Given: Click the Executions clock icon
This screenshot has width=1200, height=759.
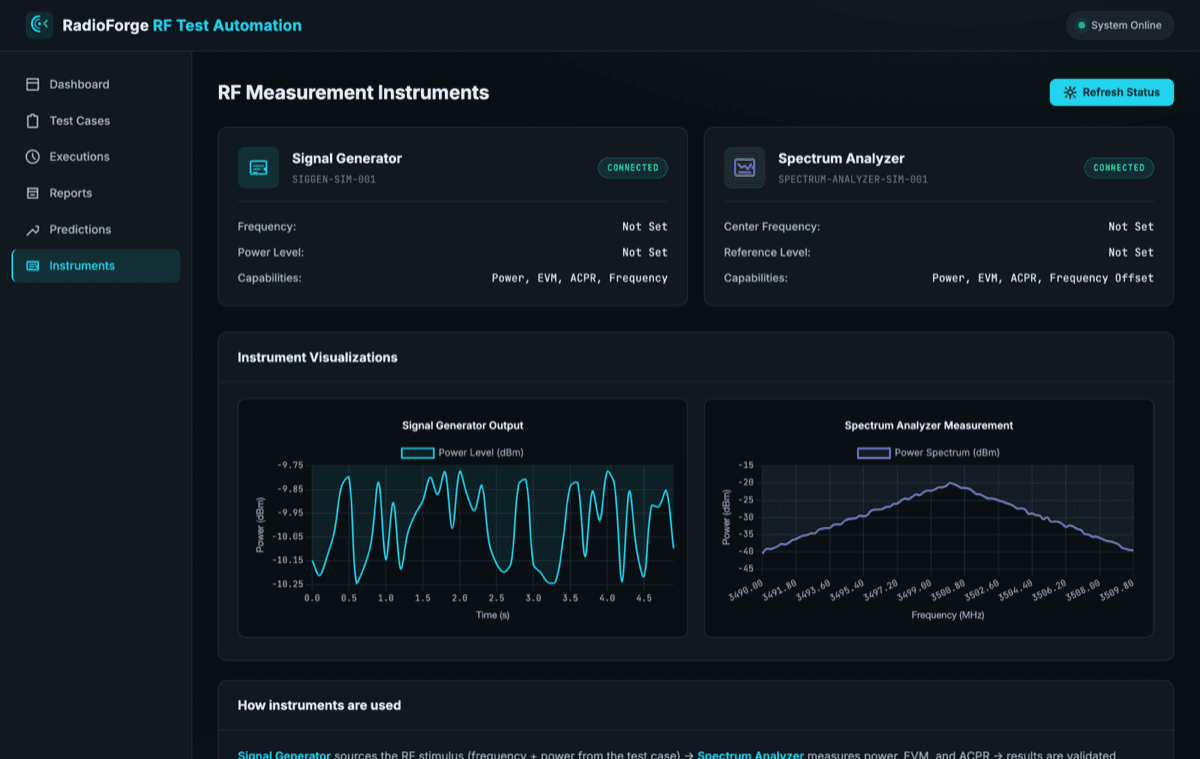Looking at the screenshot, I should pos(32,157).
